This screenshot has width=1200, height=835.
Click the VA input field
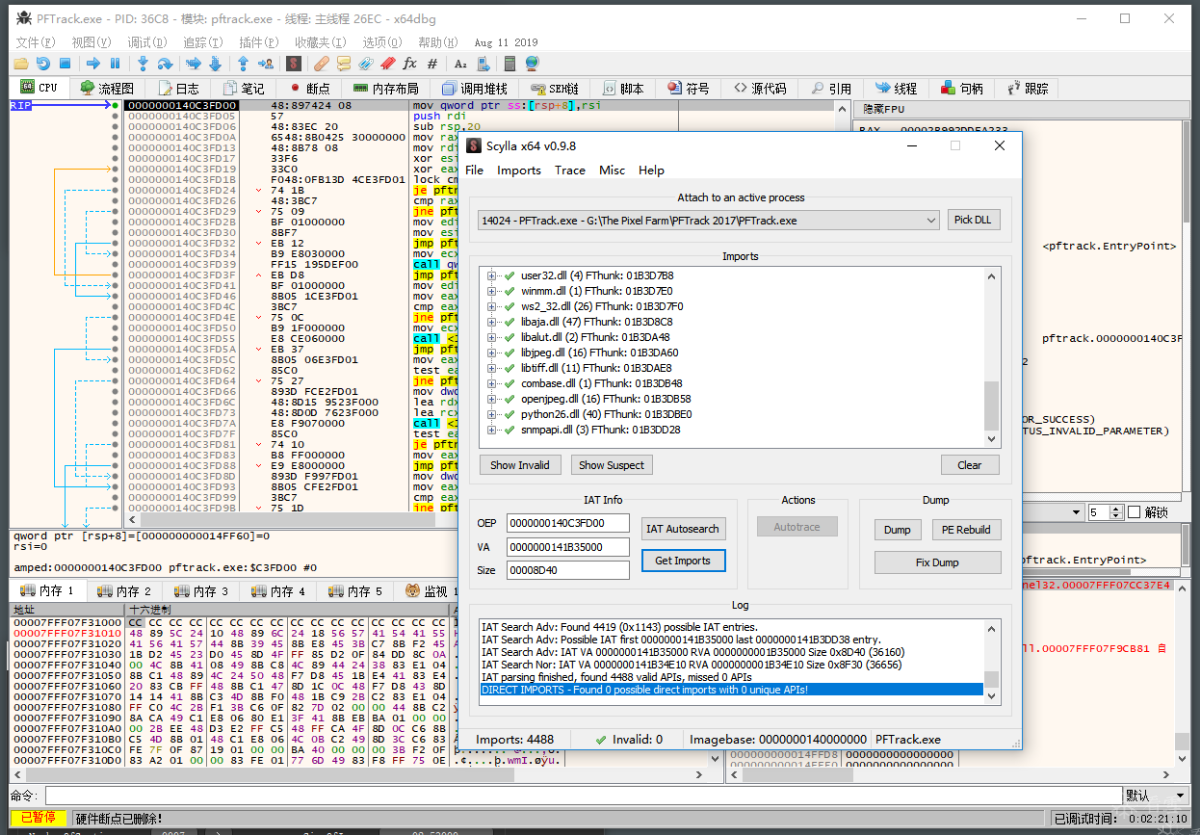coord(568,547)
